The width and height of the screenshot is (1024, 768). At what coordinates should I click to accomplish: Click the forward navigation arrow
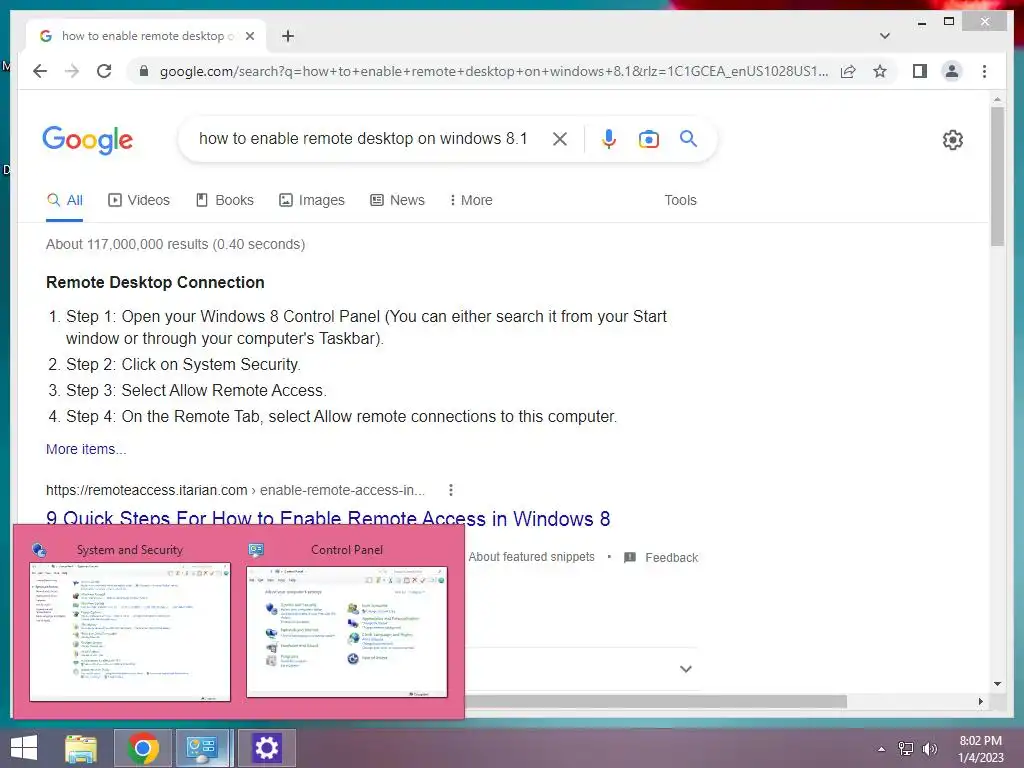point(72,71)
